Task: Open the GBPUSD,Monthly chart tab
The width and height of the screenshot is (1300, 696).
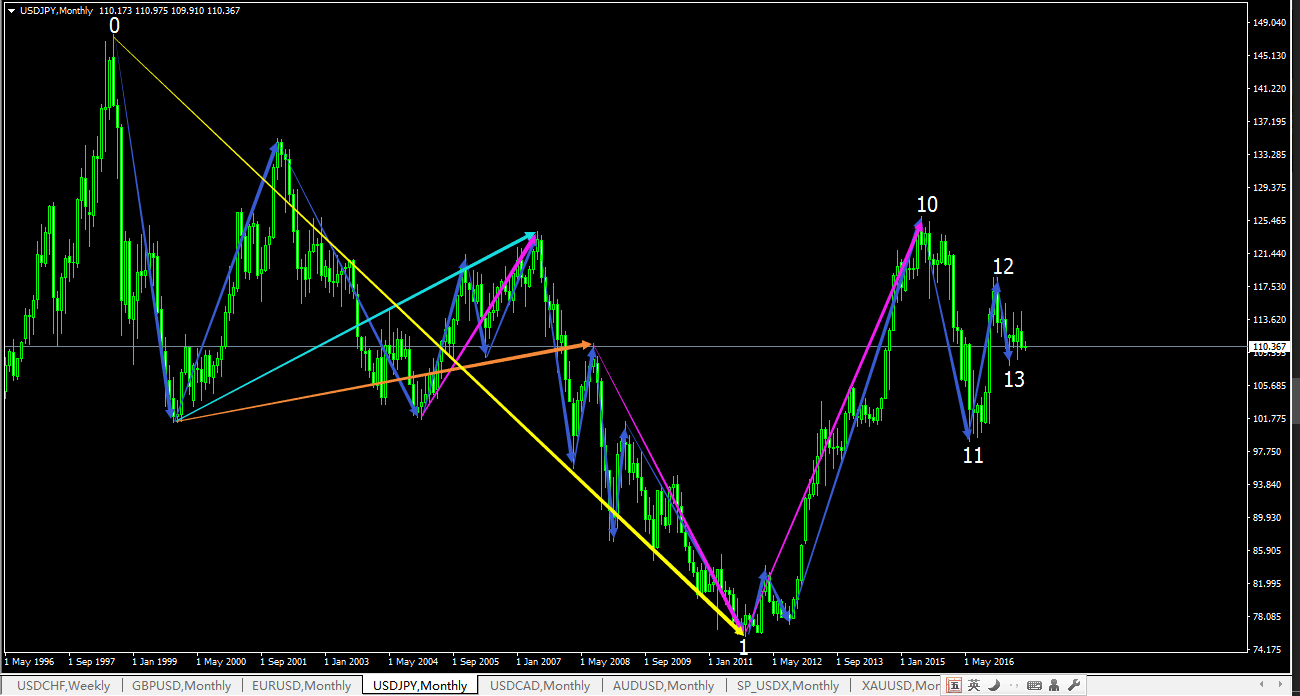Action: click(181, 686)
